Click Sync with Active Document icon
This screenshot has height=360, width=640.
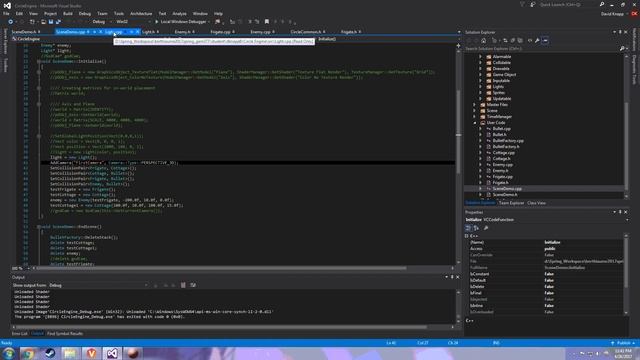(505, 40)
